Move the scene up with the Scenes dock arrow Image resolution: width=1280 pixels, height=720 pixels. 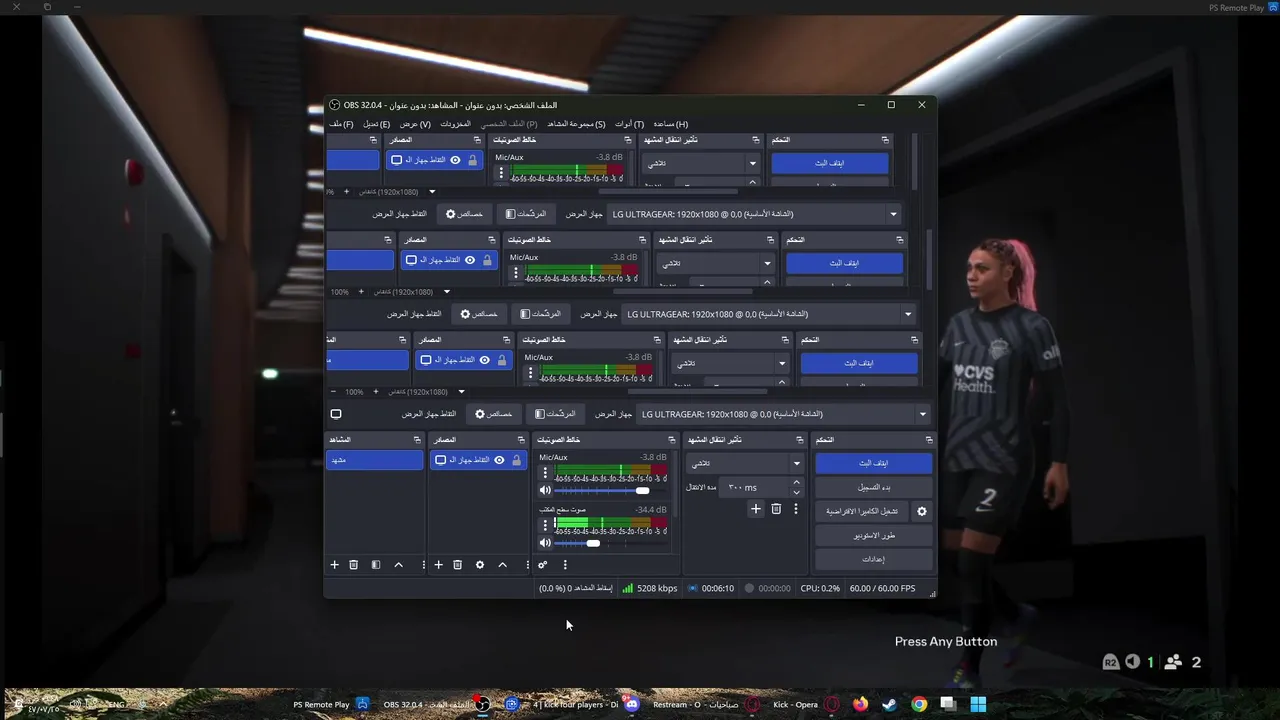point(398,565)
